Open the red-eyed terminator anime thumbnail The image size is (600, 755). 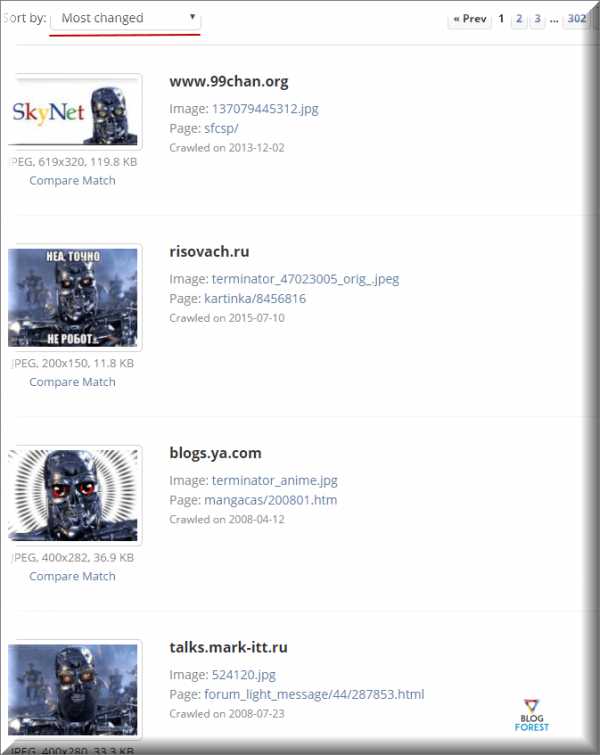(75, 495)
